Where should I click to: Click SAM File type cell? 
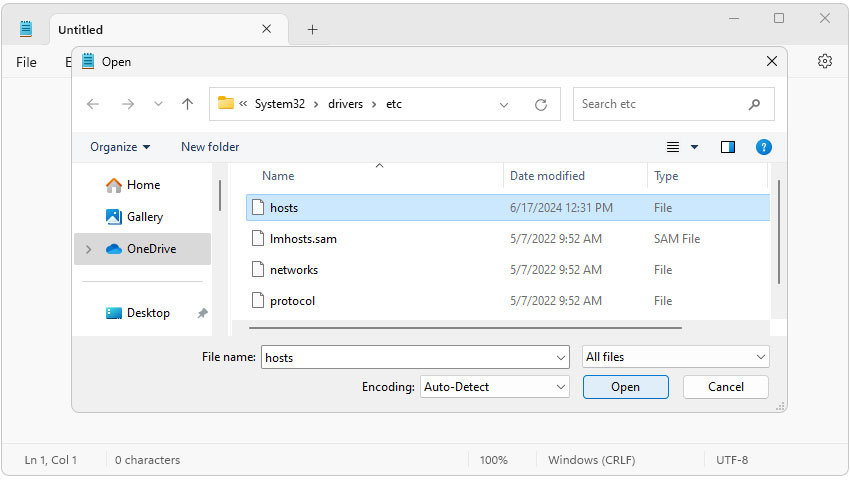pyautogui.click(x=677, y=239)
